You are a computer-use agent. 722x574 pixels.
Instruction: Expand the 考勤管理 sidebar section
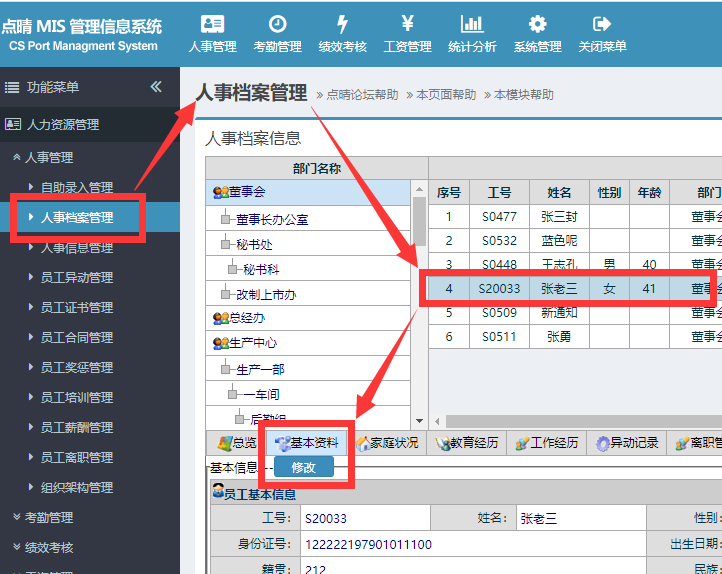pyautogui.click(x=48, y=517)
